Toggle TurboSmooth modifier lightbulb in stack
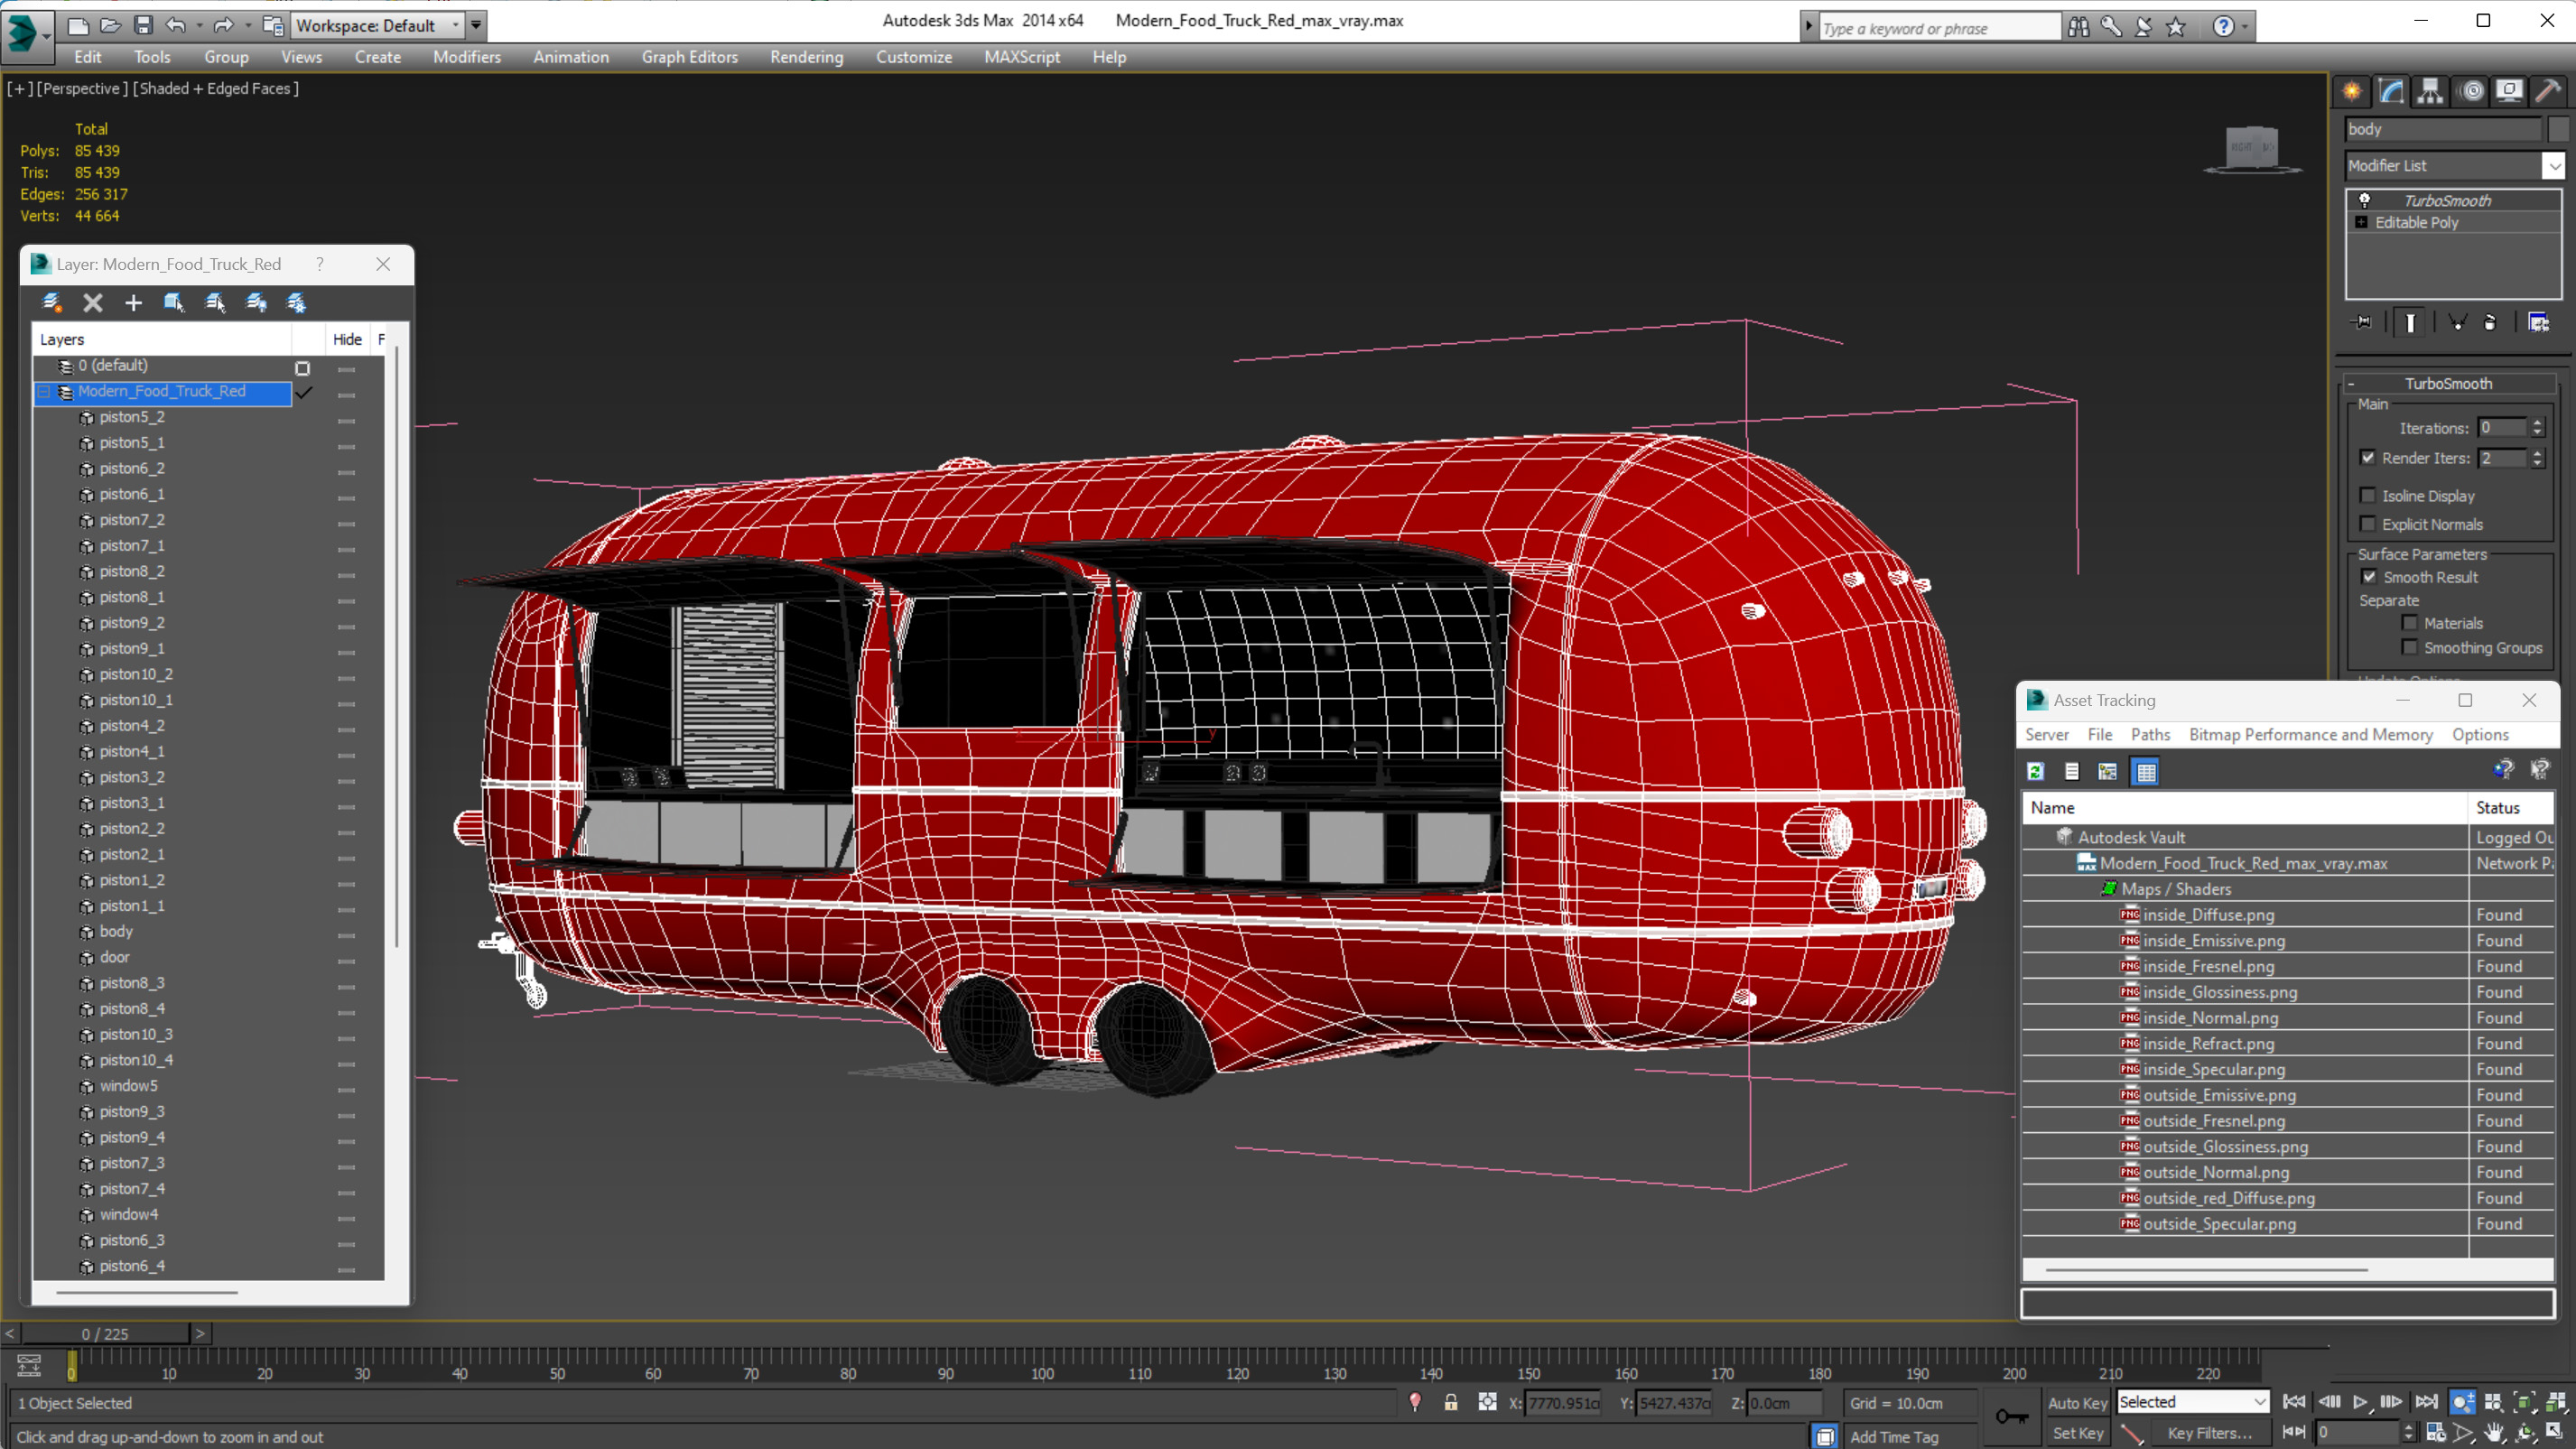 [x=2364, y=200]
